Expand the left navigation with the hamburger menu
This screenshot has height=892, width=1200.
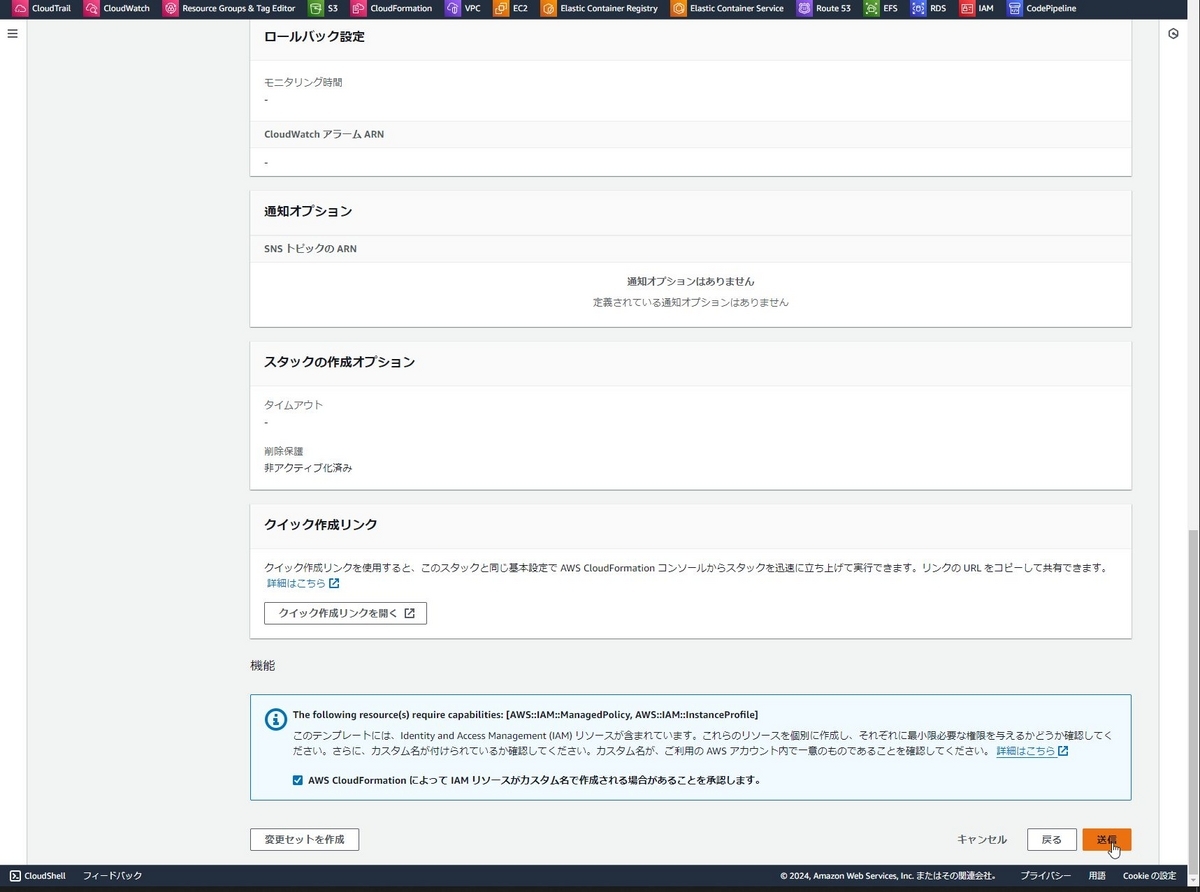[x=12, y=33]
